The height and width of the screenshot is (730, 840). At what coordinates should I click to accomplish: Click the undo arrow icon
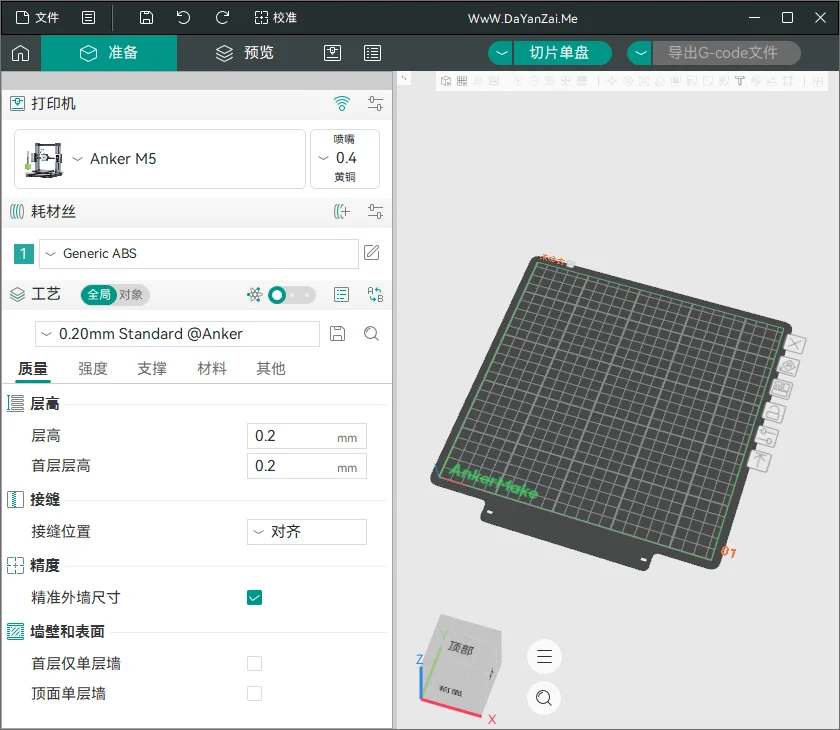pos(183,18)
